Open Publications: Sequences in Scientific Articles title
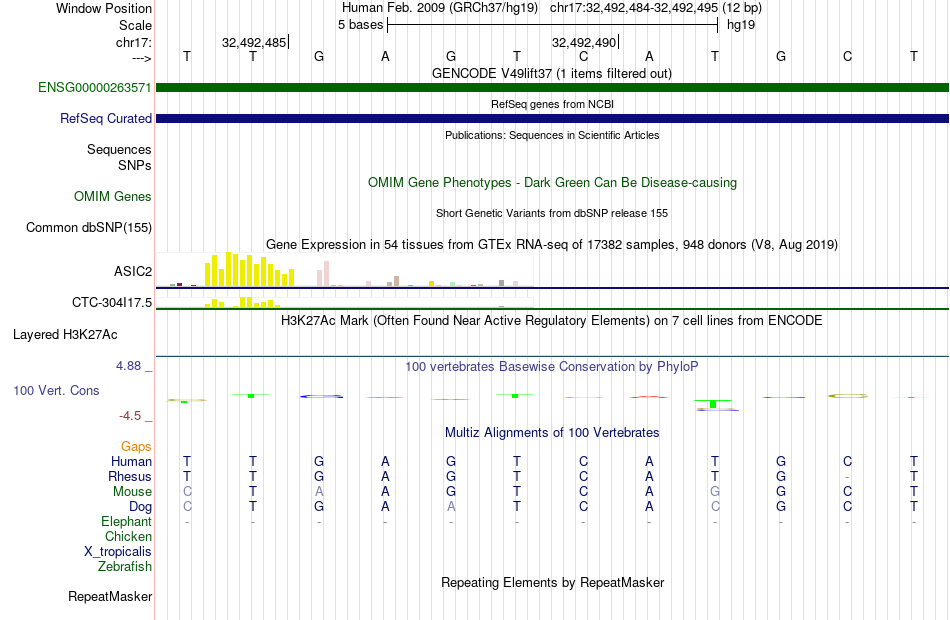950x620 pixels. pos(552,135)
